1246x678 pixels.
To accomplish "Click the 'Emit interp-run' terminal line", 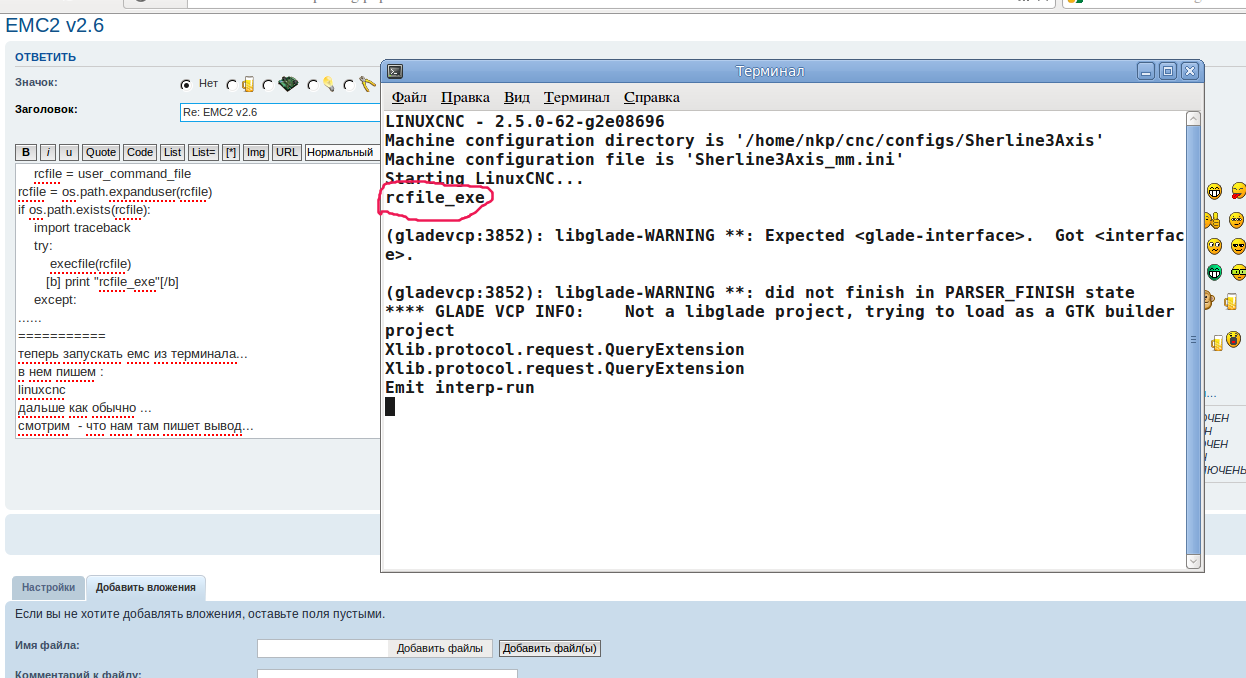I will [459, 387].
